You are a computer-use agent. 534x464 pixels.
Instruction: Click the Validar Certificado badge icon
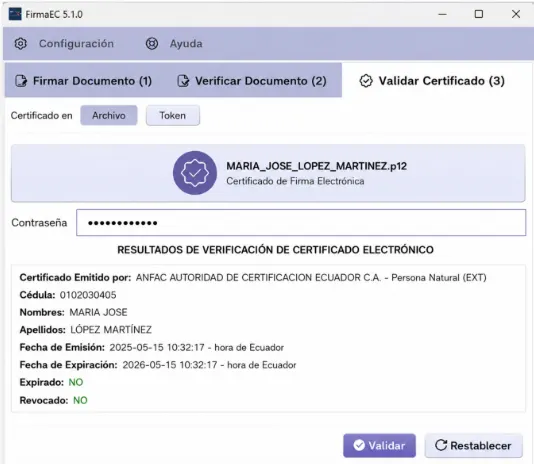366,81
